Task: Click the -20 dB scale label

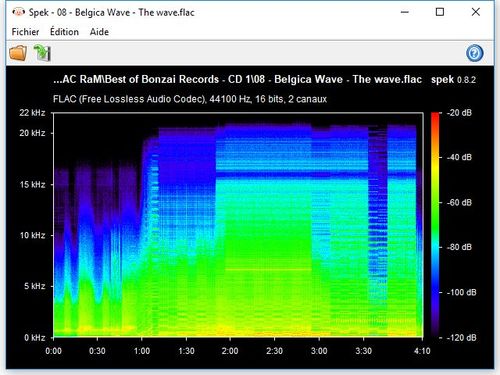Action: tap(459, 113)
